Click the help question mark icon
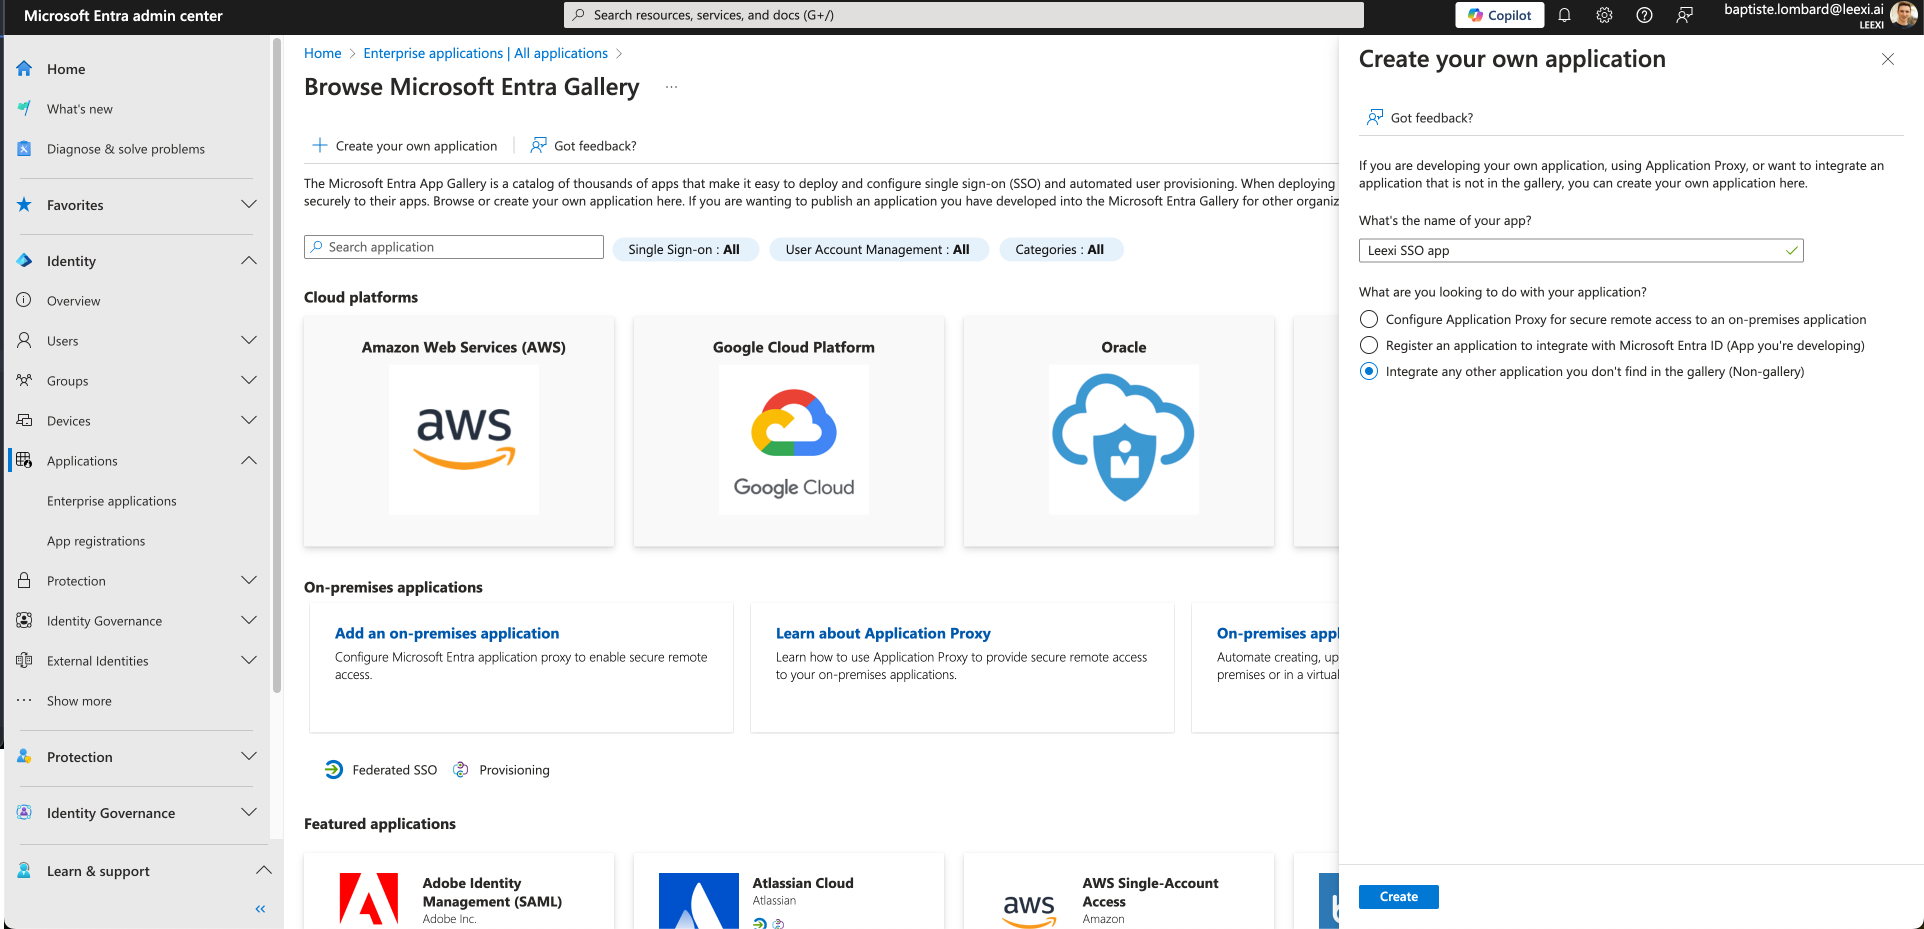Image resolution: width=1924 pixels, height=929 pixels. [x=1644, y=15]
